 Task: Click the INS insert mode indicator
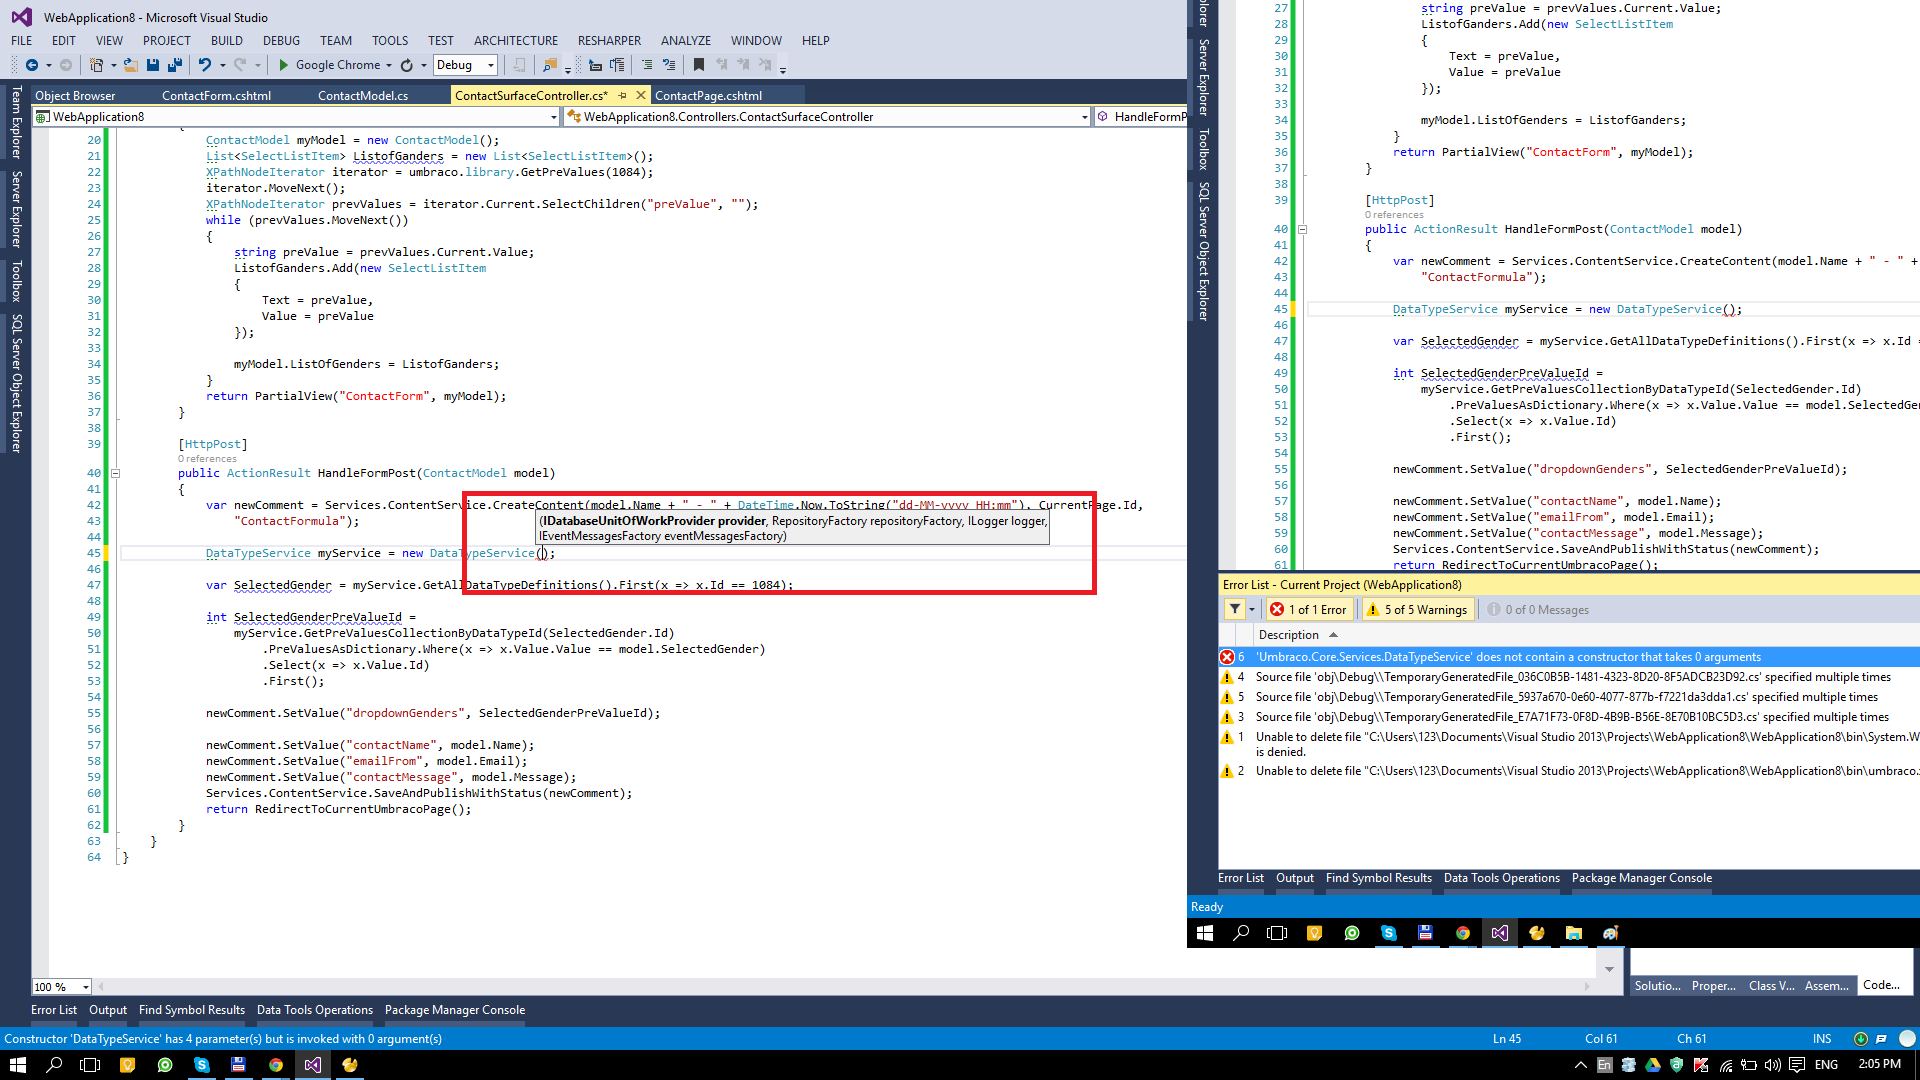tap(1822, 1039)
